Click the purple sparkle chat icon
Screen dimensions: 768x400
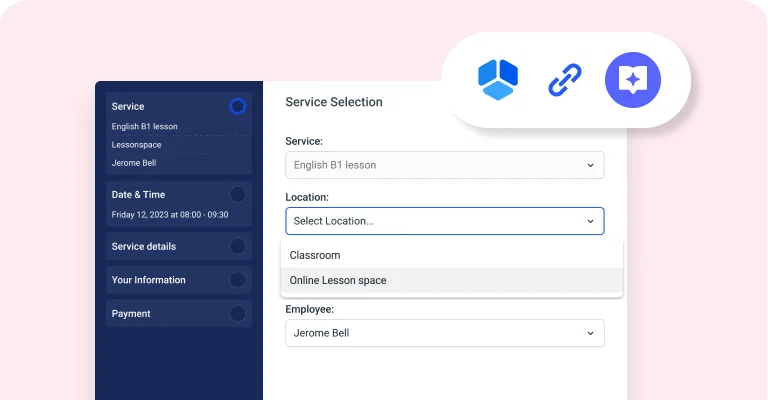click(633, 80)
